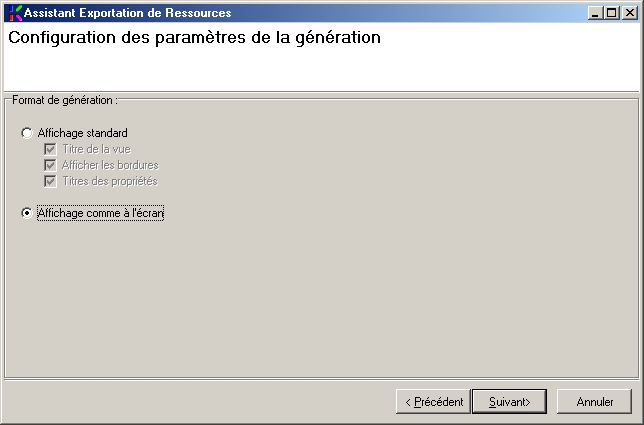Toggle the Titre de la vue checkbox

point(50,149)
